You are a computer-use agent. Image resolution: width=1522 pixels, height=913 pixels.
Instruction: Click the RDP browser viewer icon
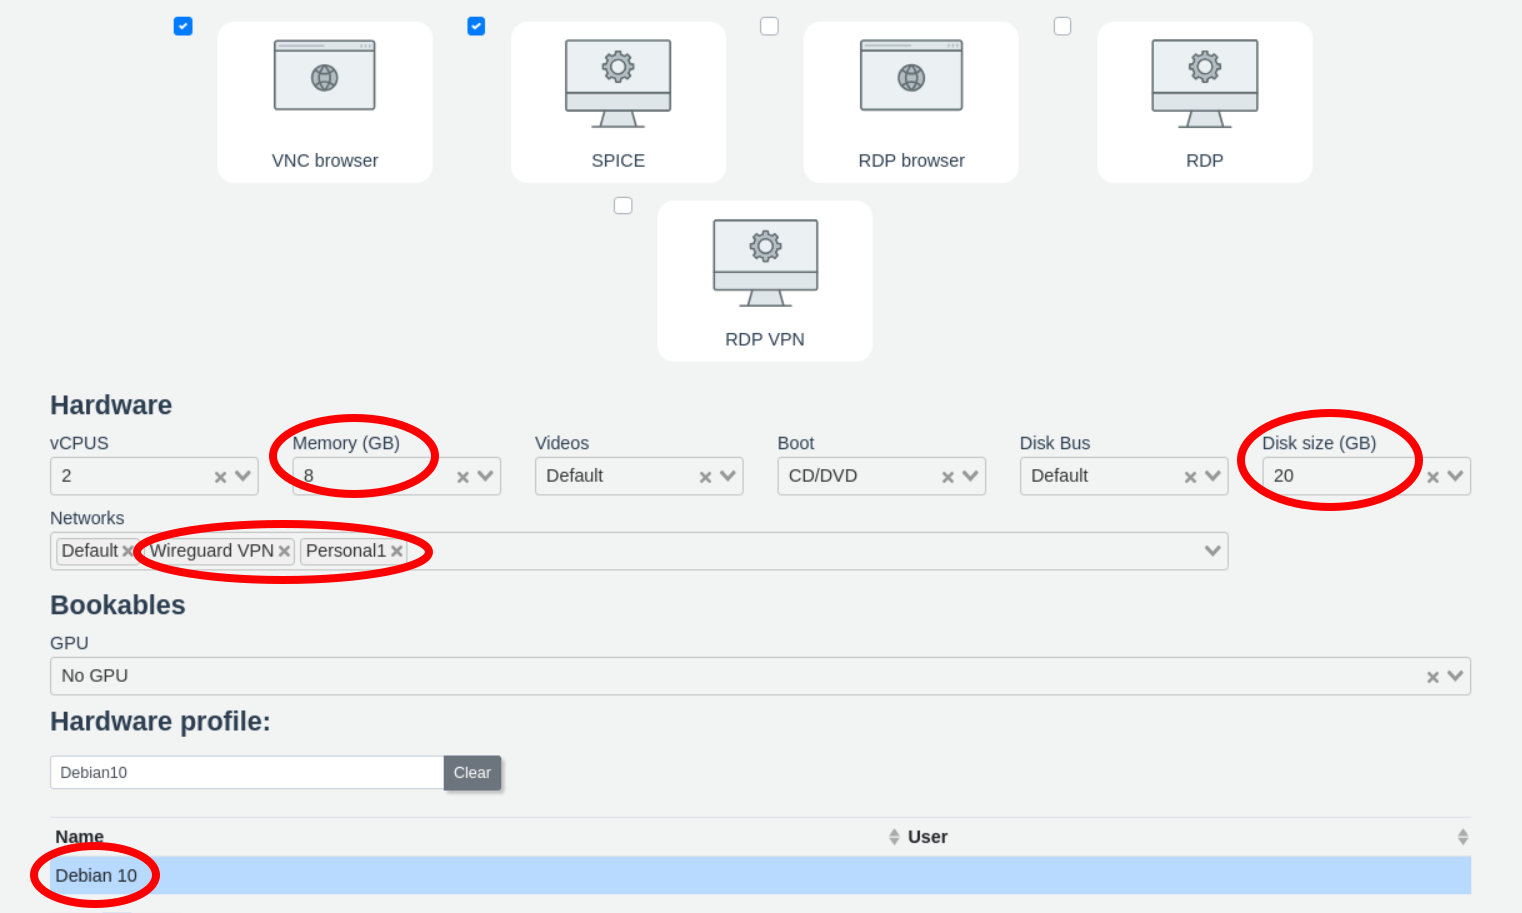pyautogui.click(x=911, y=76)
